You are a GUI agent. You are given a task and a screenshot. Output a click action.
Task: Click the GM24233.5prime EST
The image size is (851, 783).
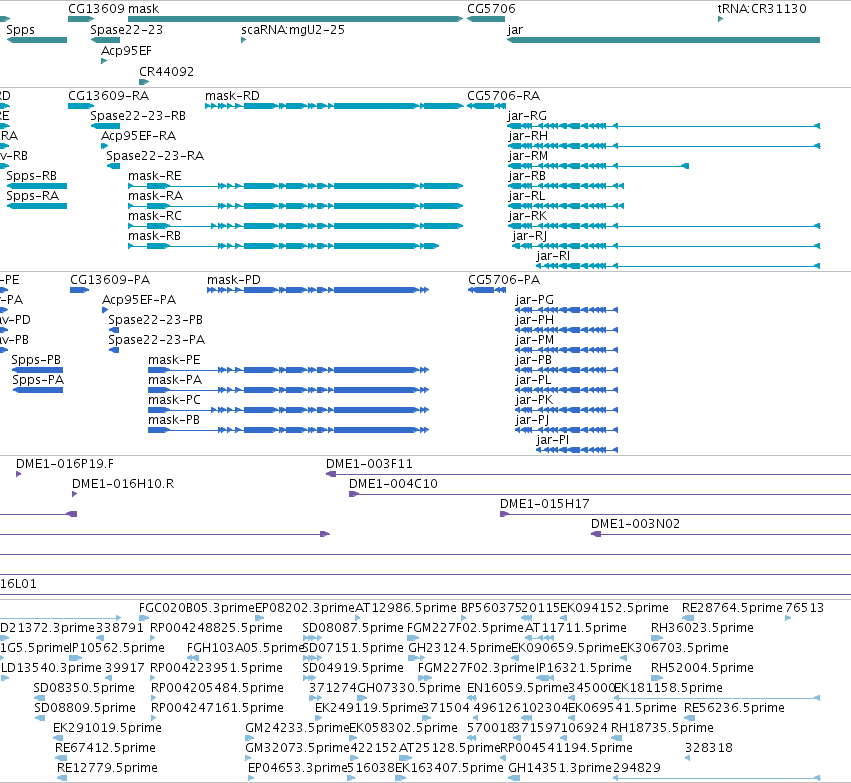(x=250, y=737)
